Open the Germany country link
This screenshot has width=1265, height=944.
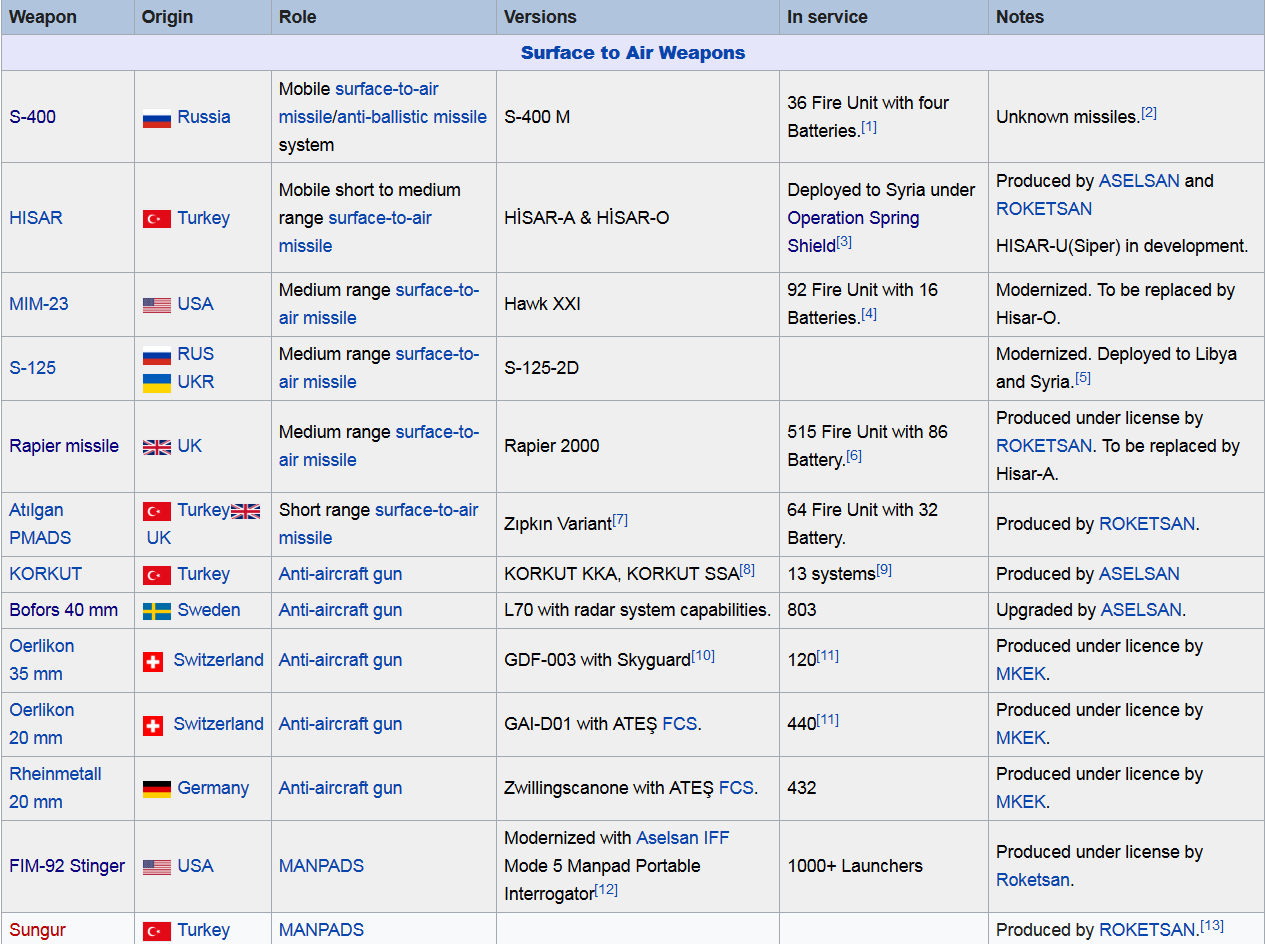click(x=213, y=788)
